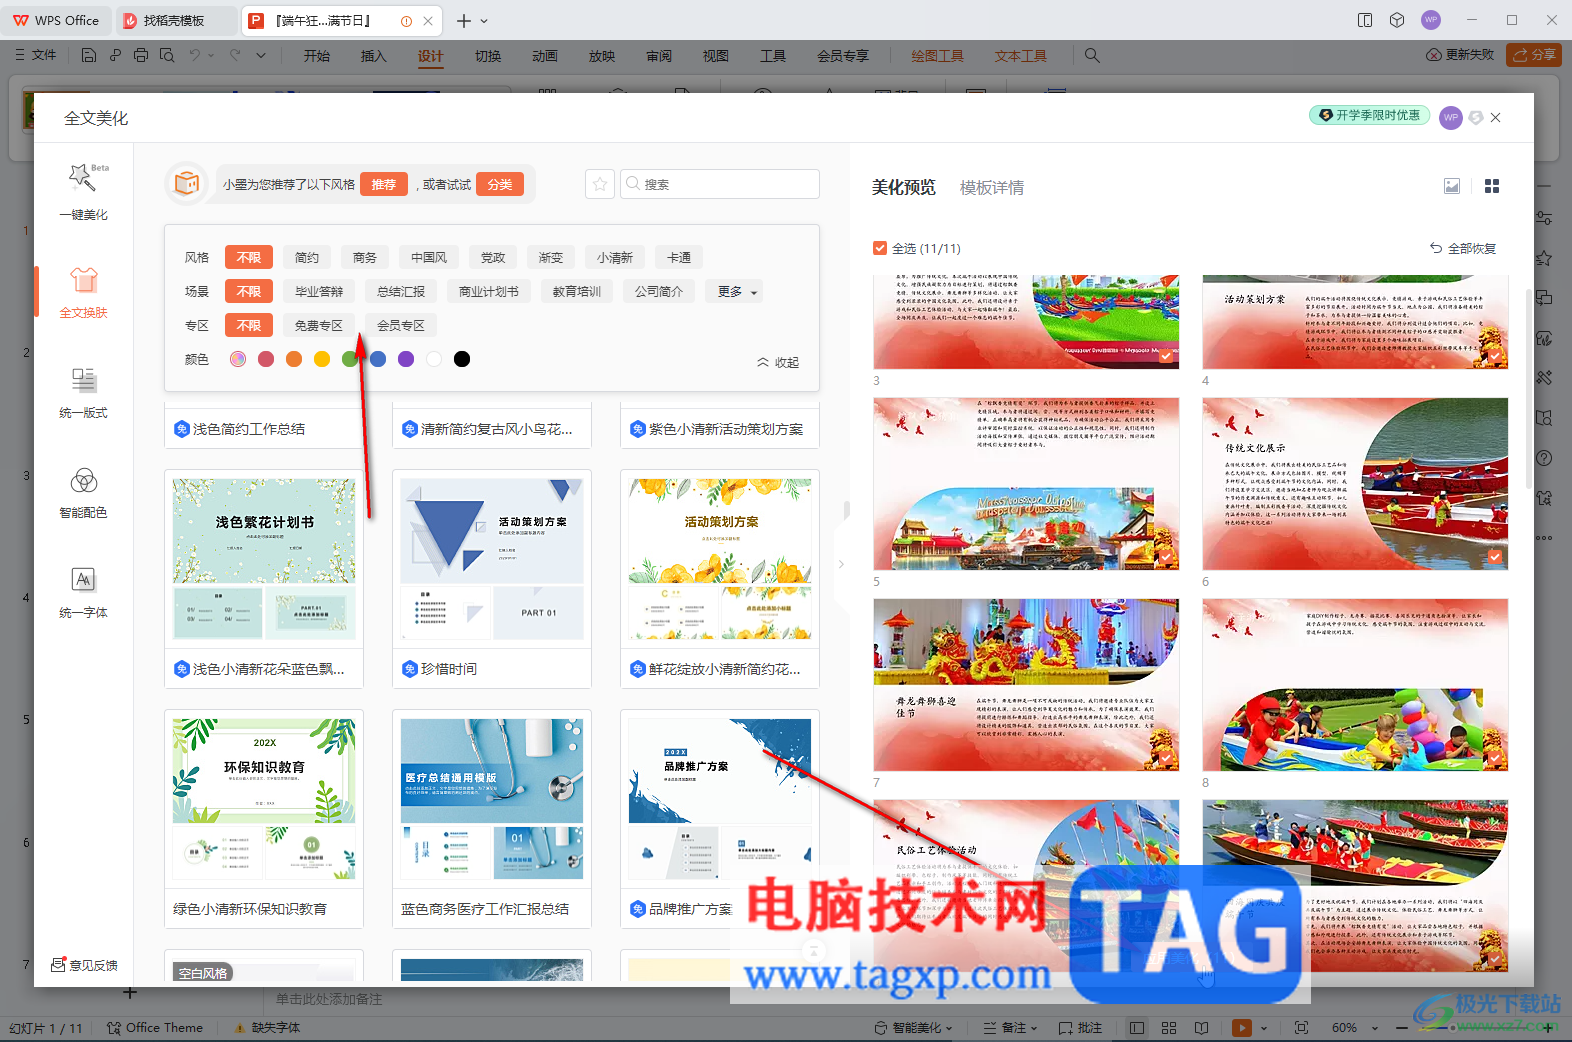The image size is (1572, 1042).
Task: Click the save icon in quick toolbar
Action: click(x=89, y=55)
